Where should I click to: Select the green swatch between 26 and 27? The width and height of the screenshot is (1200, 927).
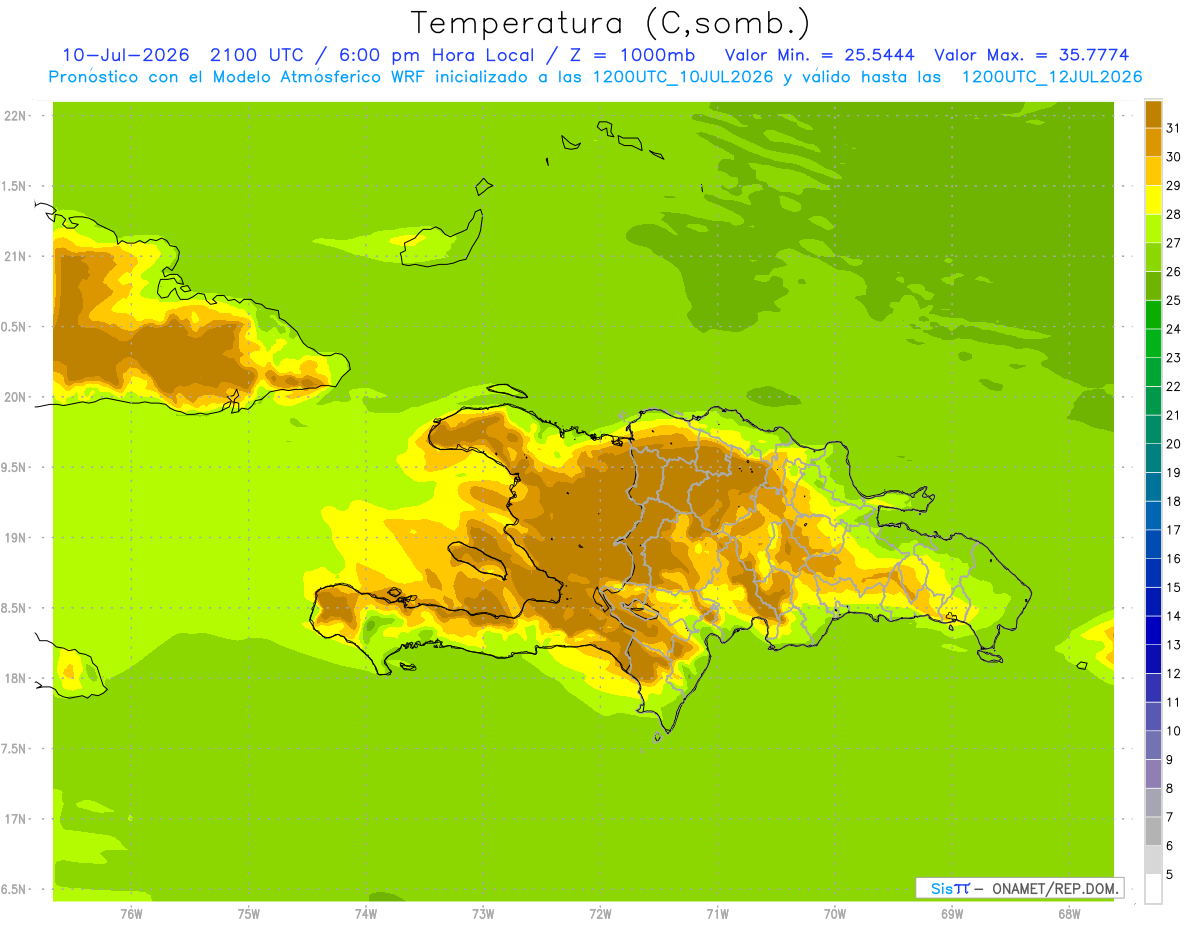[1153, 257]
